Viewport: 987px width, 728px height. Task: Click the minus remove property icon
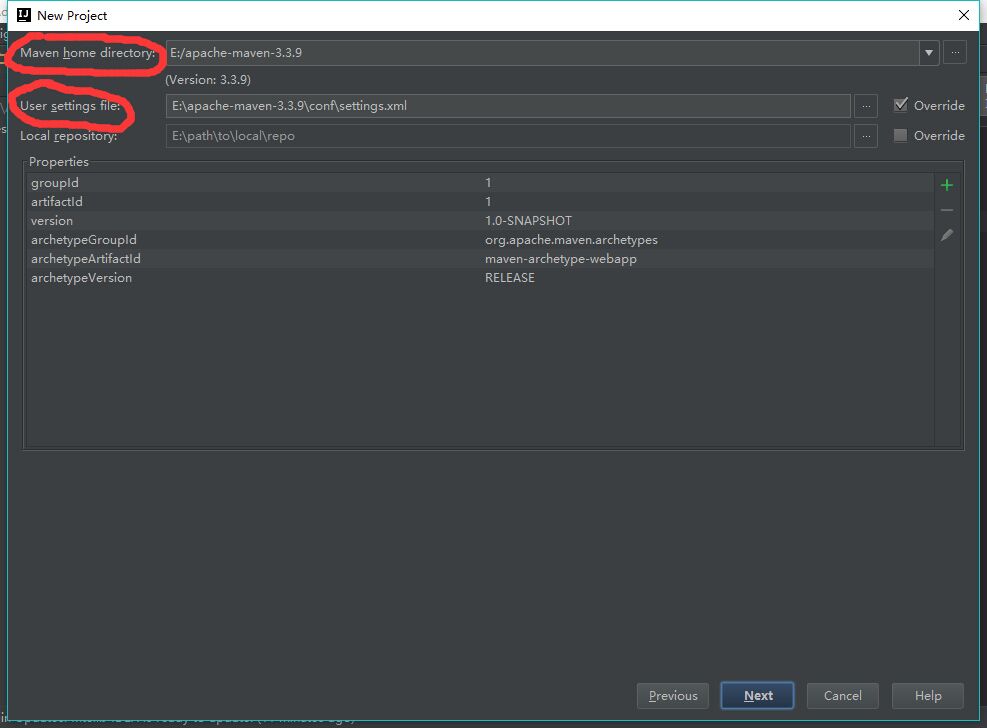[946, 210]
